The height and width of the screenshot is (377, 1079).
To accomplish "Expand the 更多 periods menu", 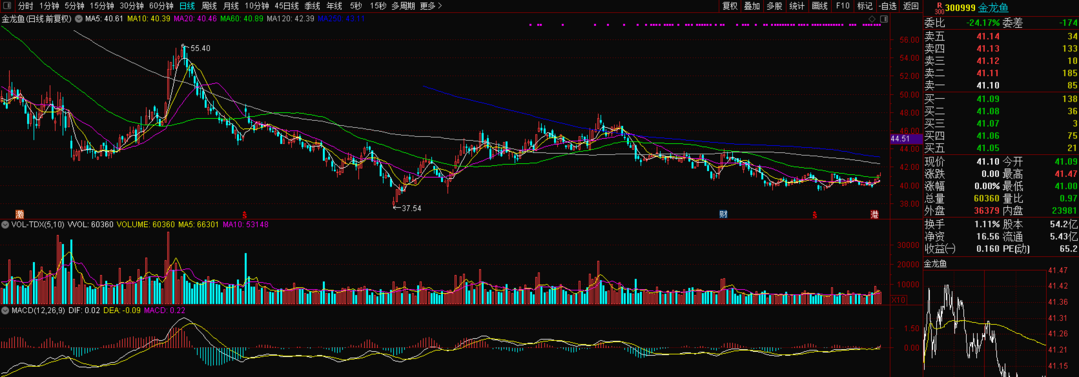I will tap(430, 6).
